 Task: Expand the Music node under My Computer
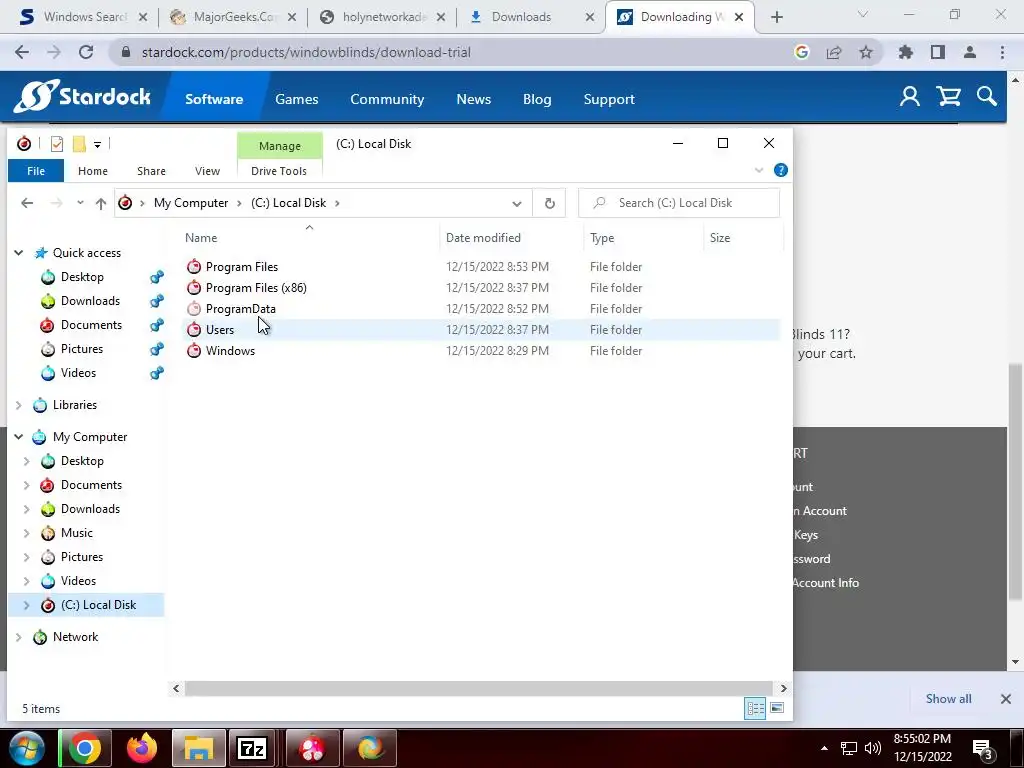pyautogui.click(x=27, y=533)
